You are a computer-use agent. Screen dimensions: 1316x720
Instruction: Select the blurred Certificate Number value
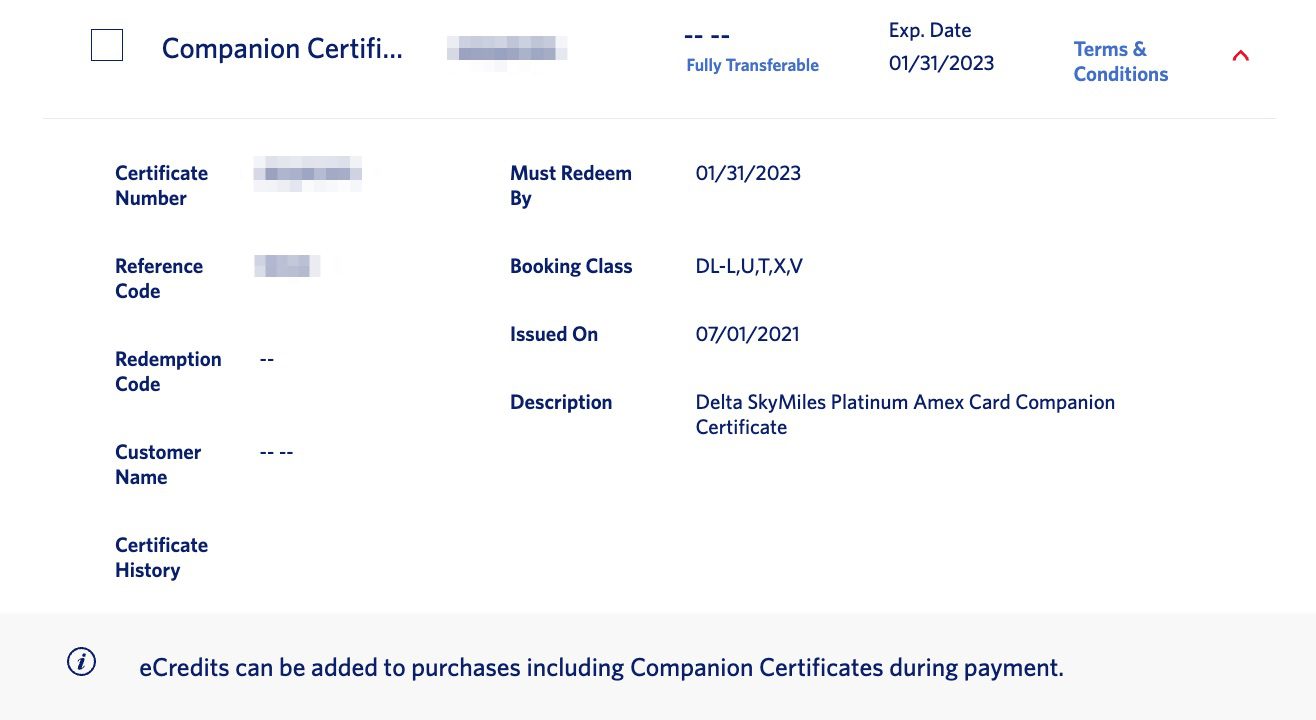(x=307, y=173)
